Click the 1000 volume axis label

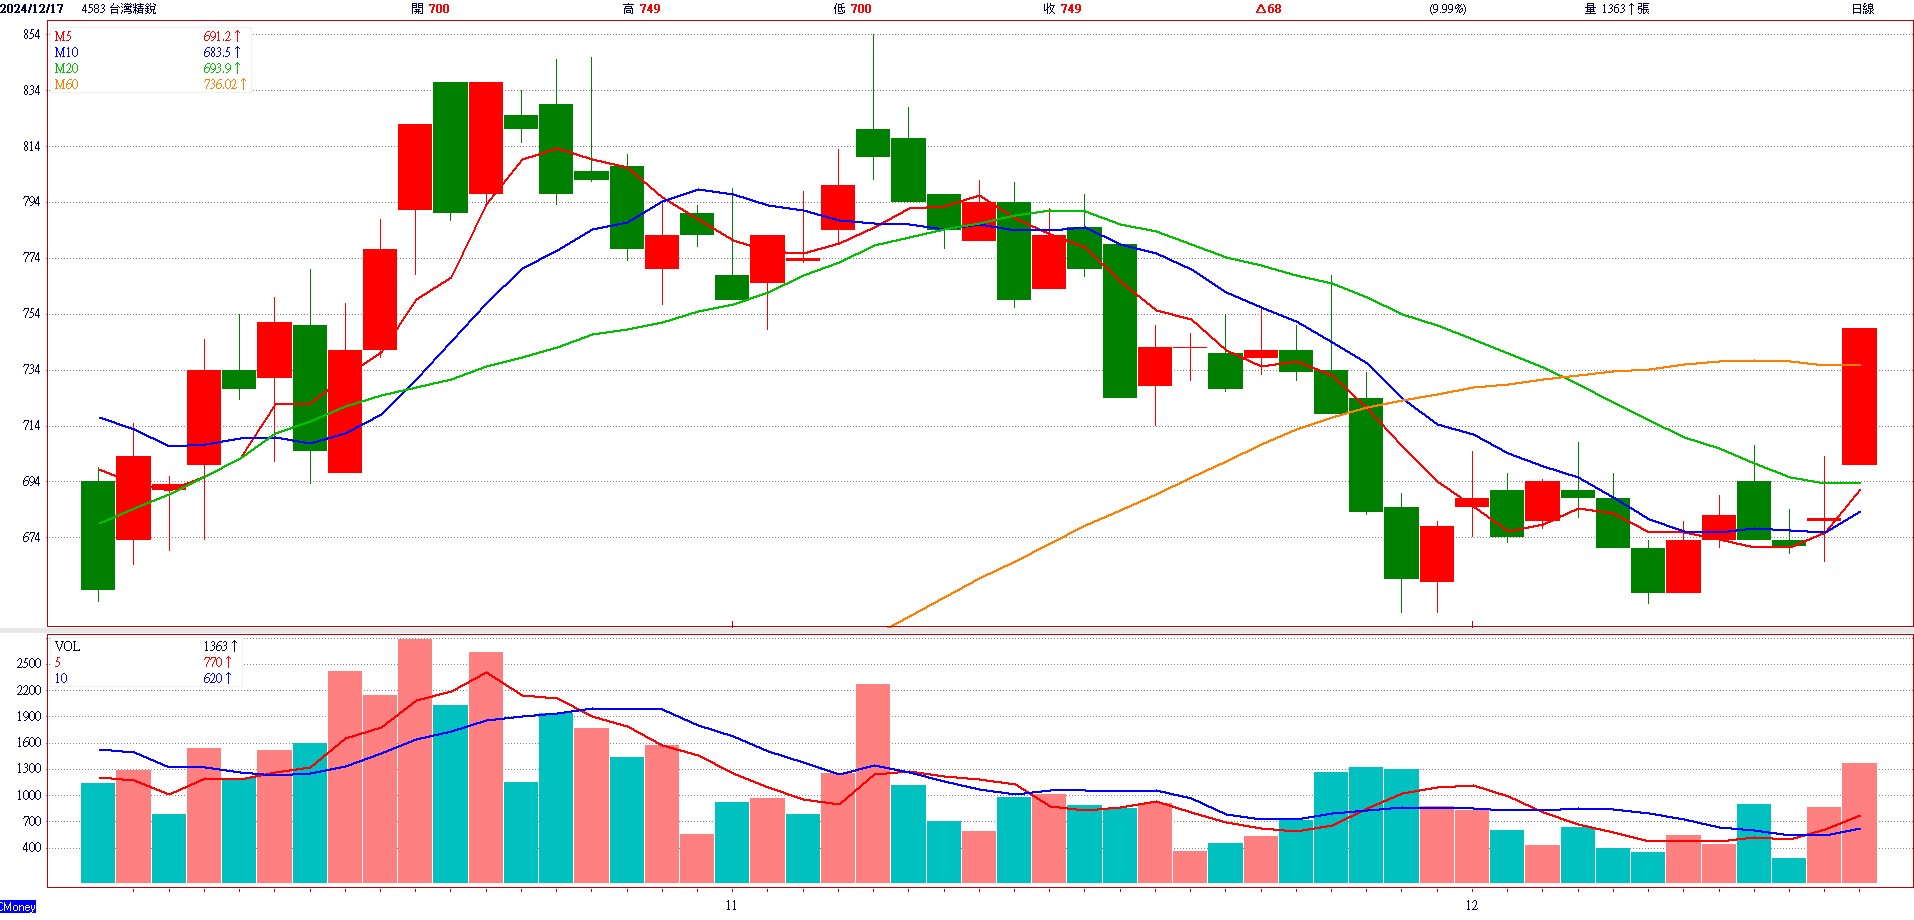[29, 795]
